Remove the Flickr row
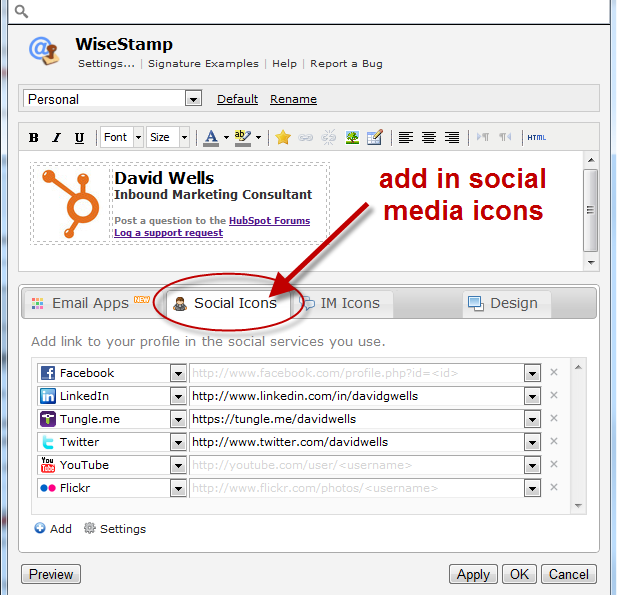 554,487
